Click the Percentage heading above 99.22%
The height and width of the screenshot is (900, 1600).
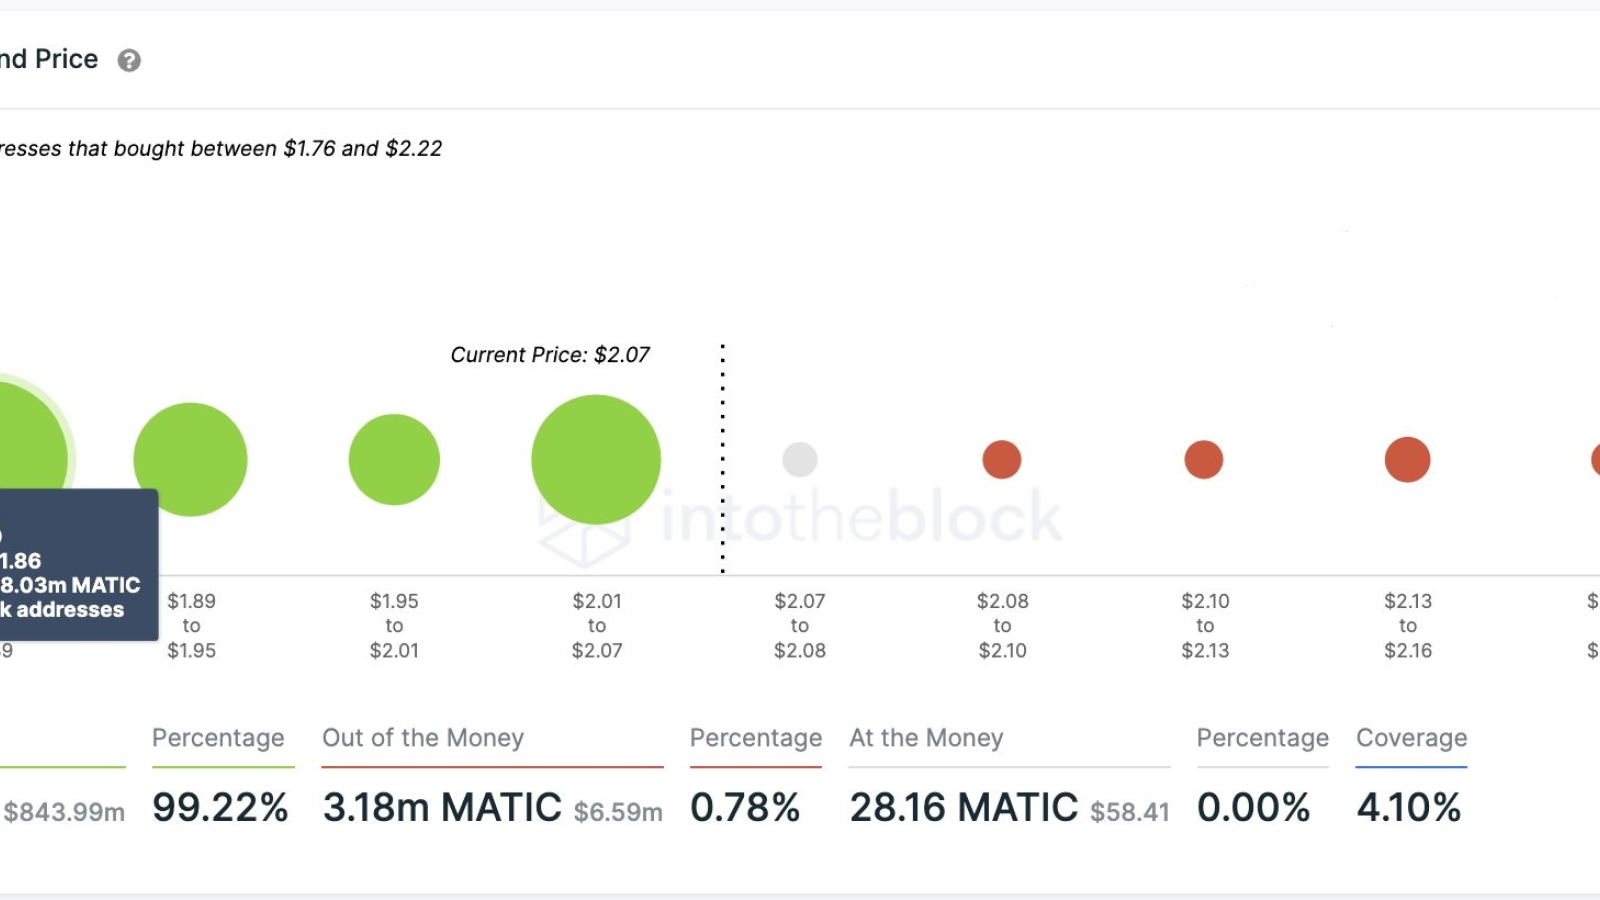coord(218,738)
